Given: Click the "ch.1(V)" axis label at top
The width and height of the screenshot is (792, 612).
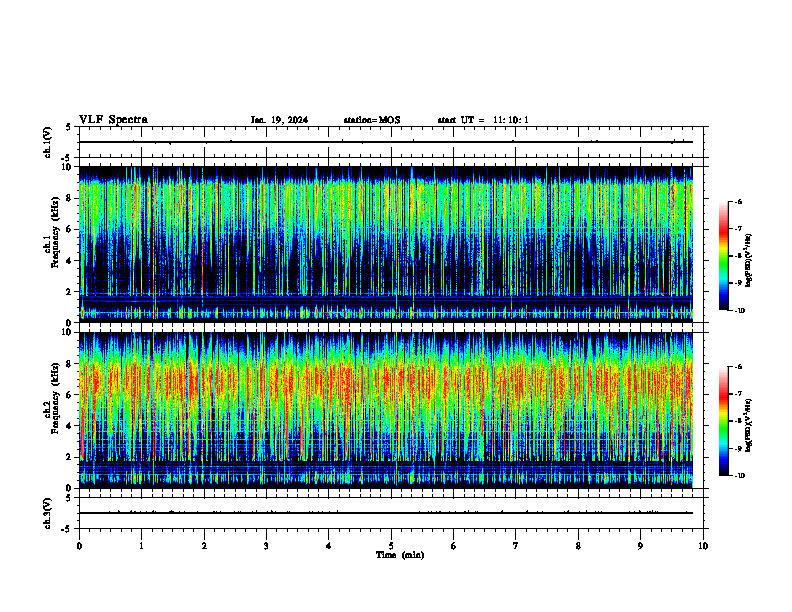Looking at the screenshot, I should 47,142.
